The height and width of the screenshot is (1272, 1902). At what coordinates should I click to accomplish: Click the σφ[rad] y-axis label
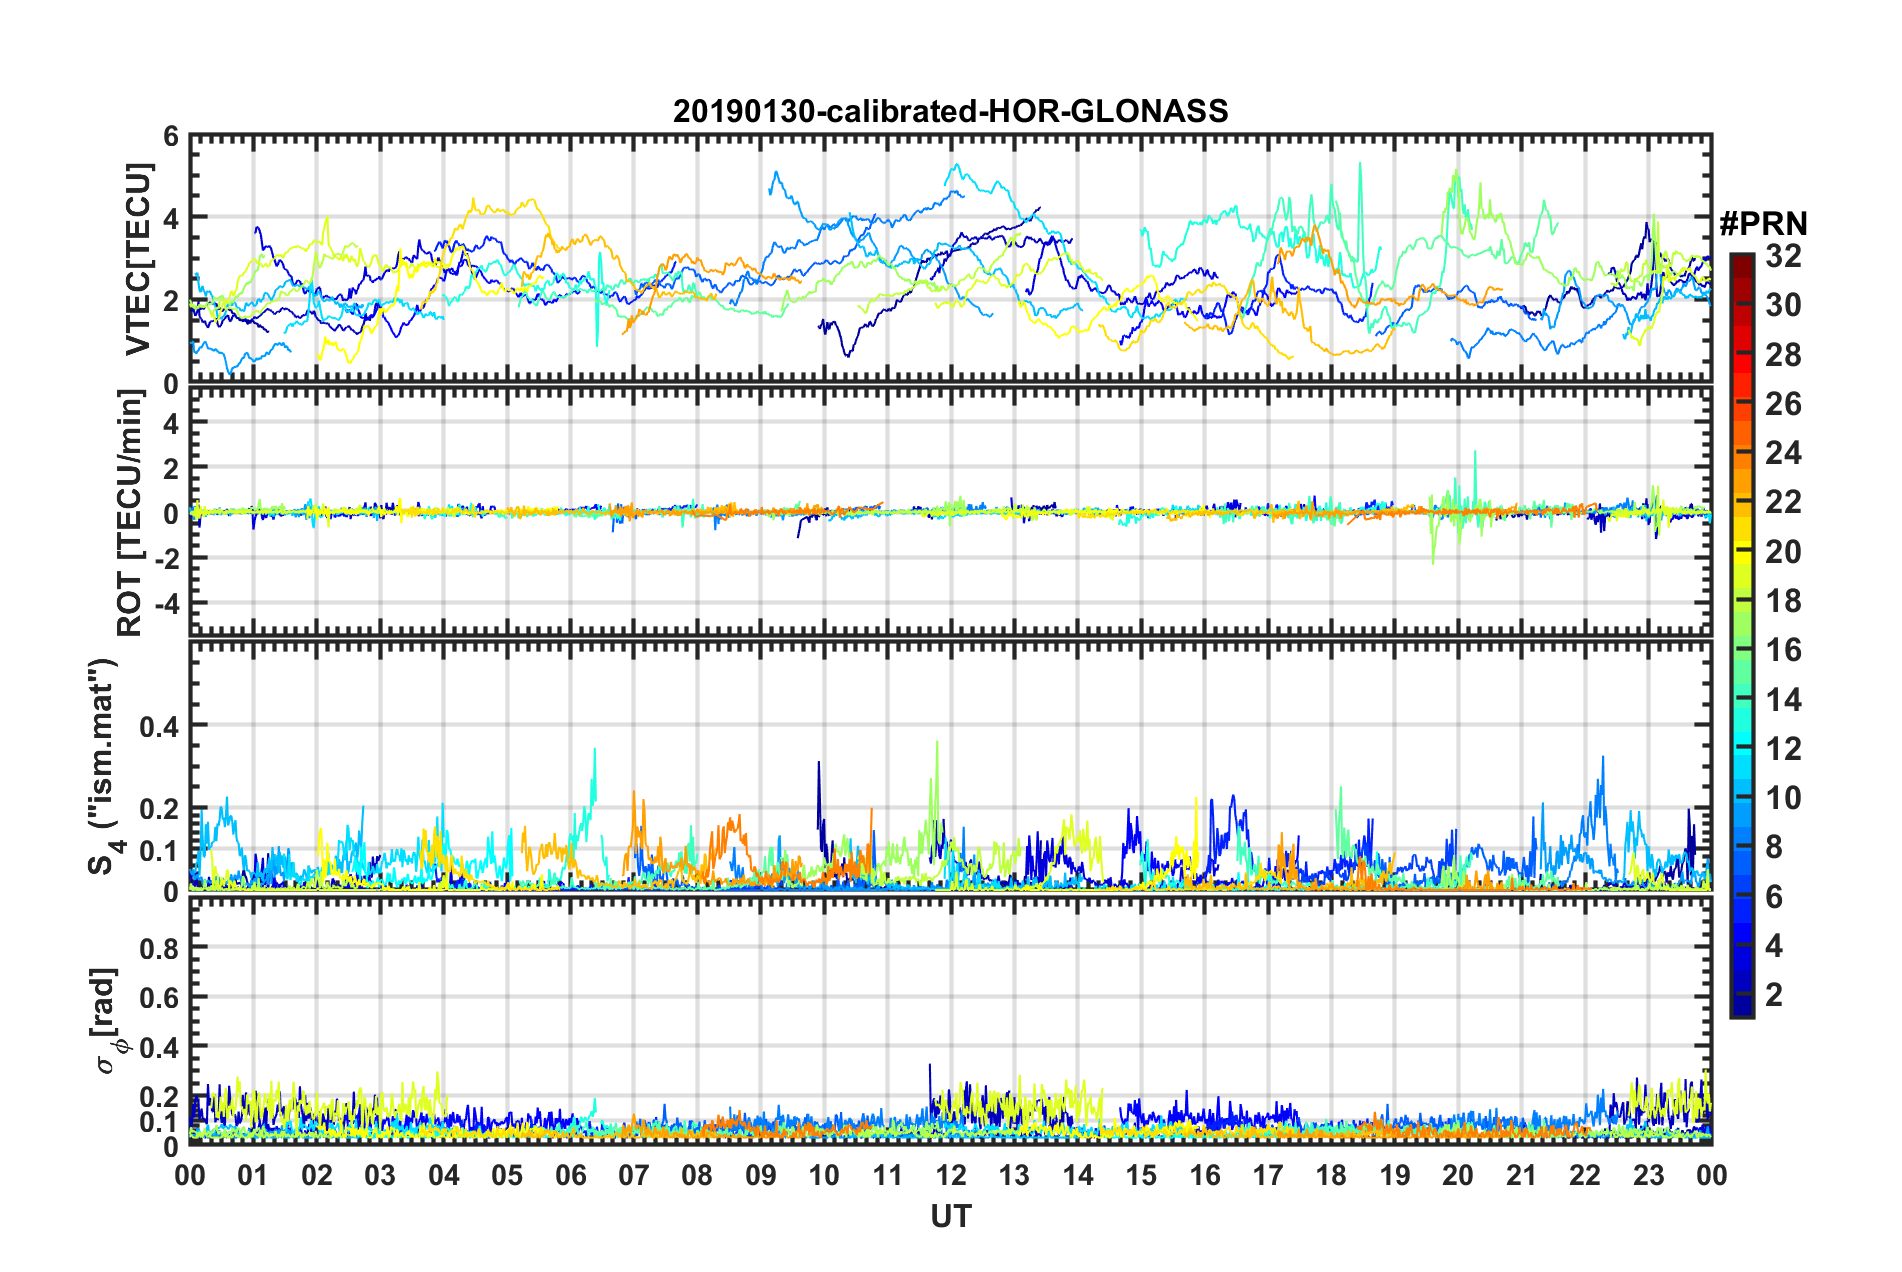(x=107, y=1020)
